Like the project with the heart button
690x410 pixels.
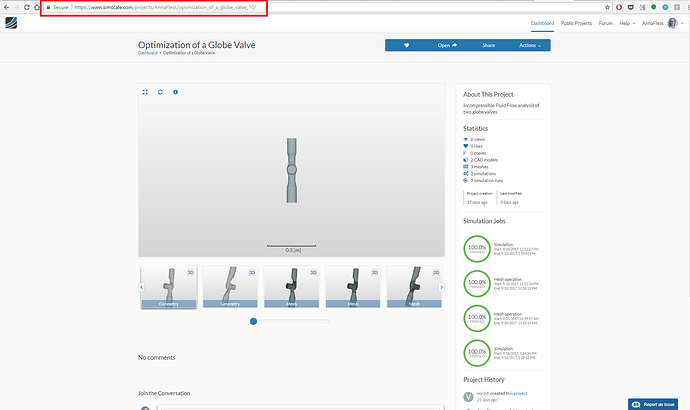coord(406,45)
